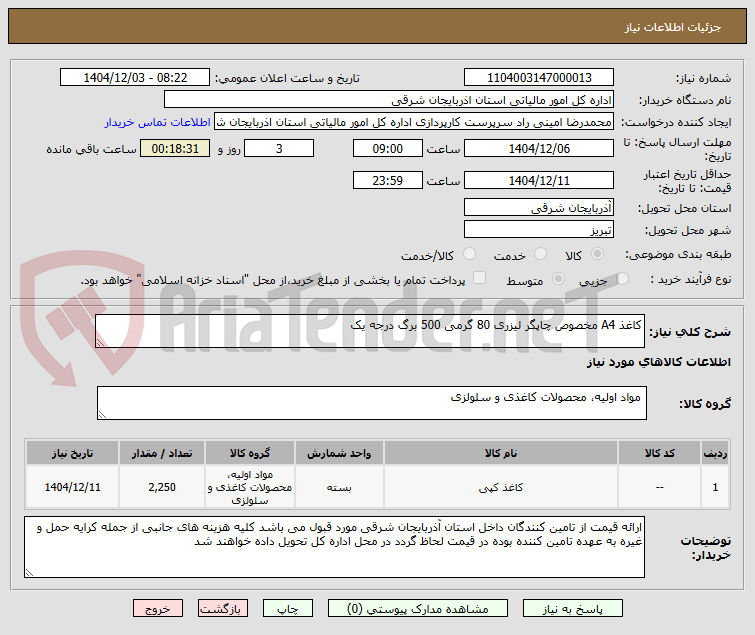Click the چاپ print button
The height and width of the screenshot is (635, 755).
(x=287, y=608)
